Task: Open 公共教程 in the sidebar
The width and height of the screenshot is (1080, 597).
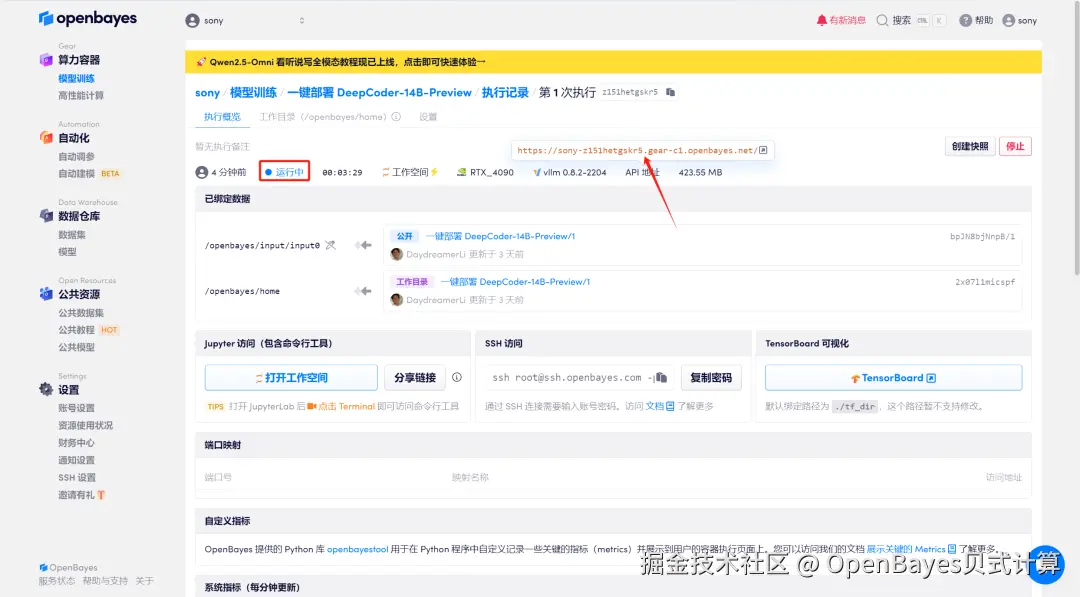Action: click(88, 330)
